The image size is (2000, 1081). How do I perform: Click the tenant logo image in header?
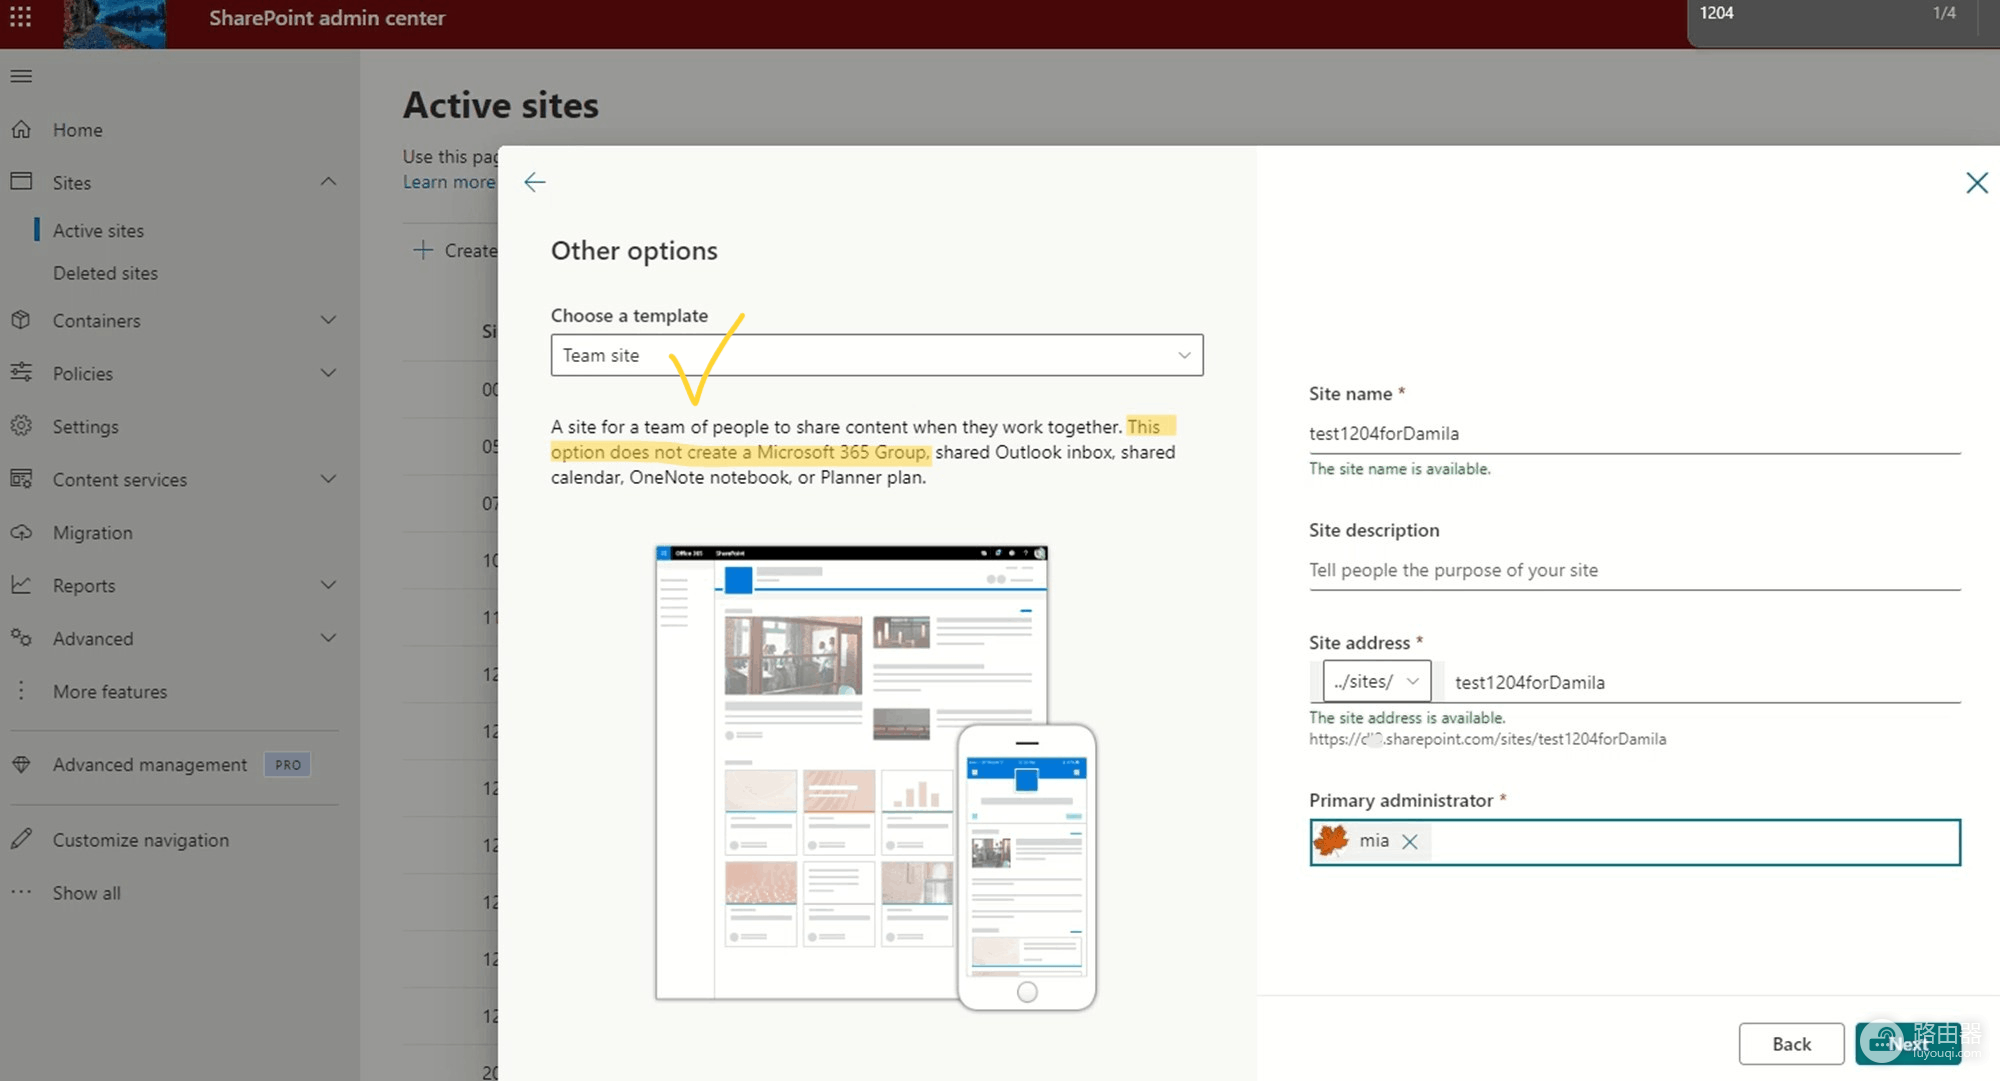point(115,24)
